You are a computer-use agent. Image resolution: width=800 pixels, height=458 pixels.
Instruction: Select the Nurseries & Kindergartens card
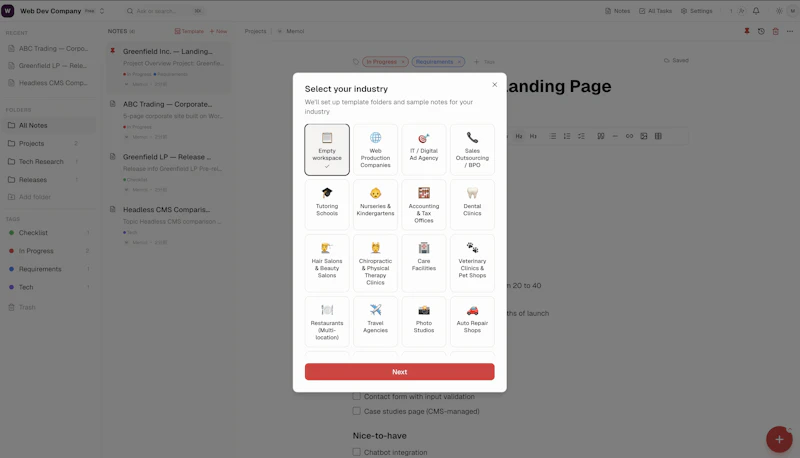(376, 204)
